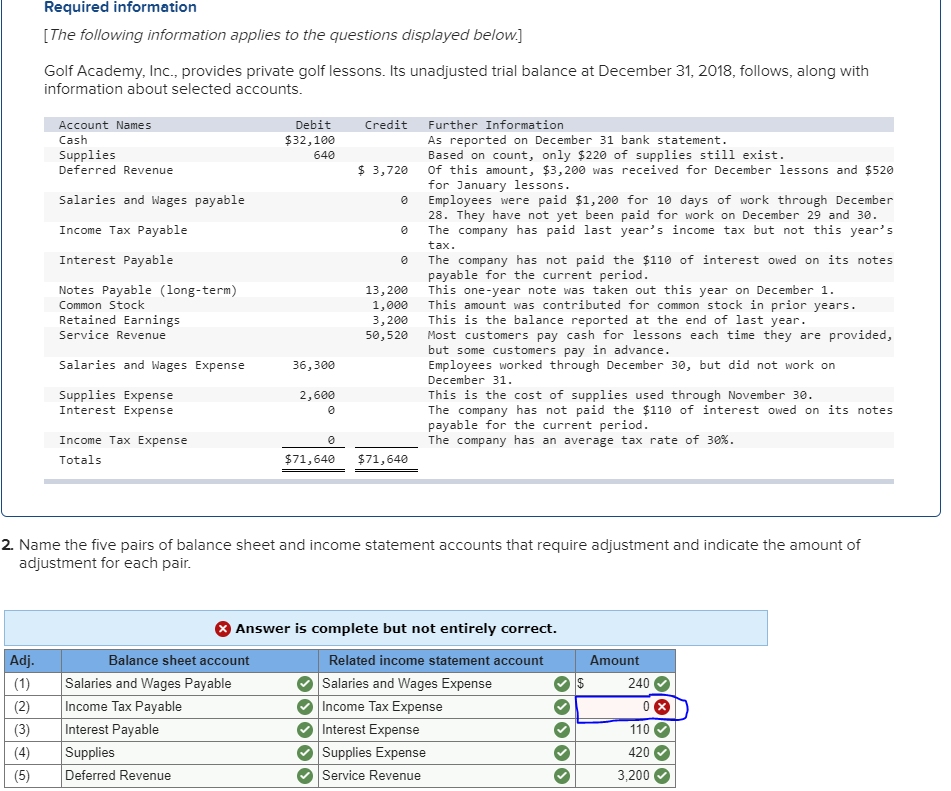Click the green check beside Supplies Expense answer
The height and width of the screenshot is (791, 951).
(x=562, y=753)
